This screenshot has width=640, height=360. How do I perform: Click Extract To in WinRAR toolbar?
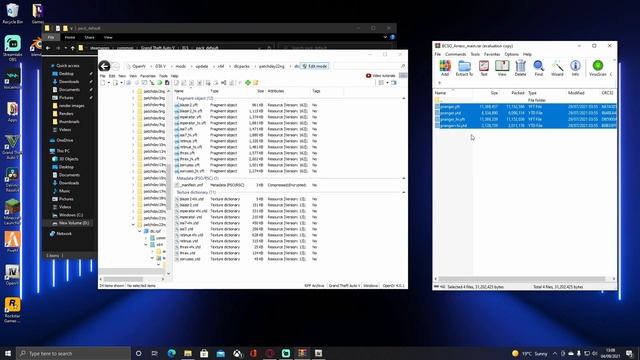pos(464,68)
